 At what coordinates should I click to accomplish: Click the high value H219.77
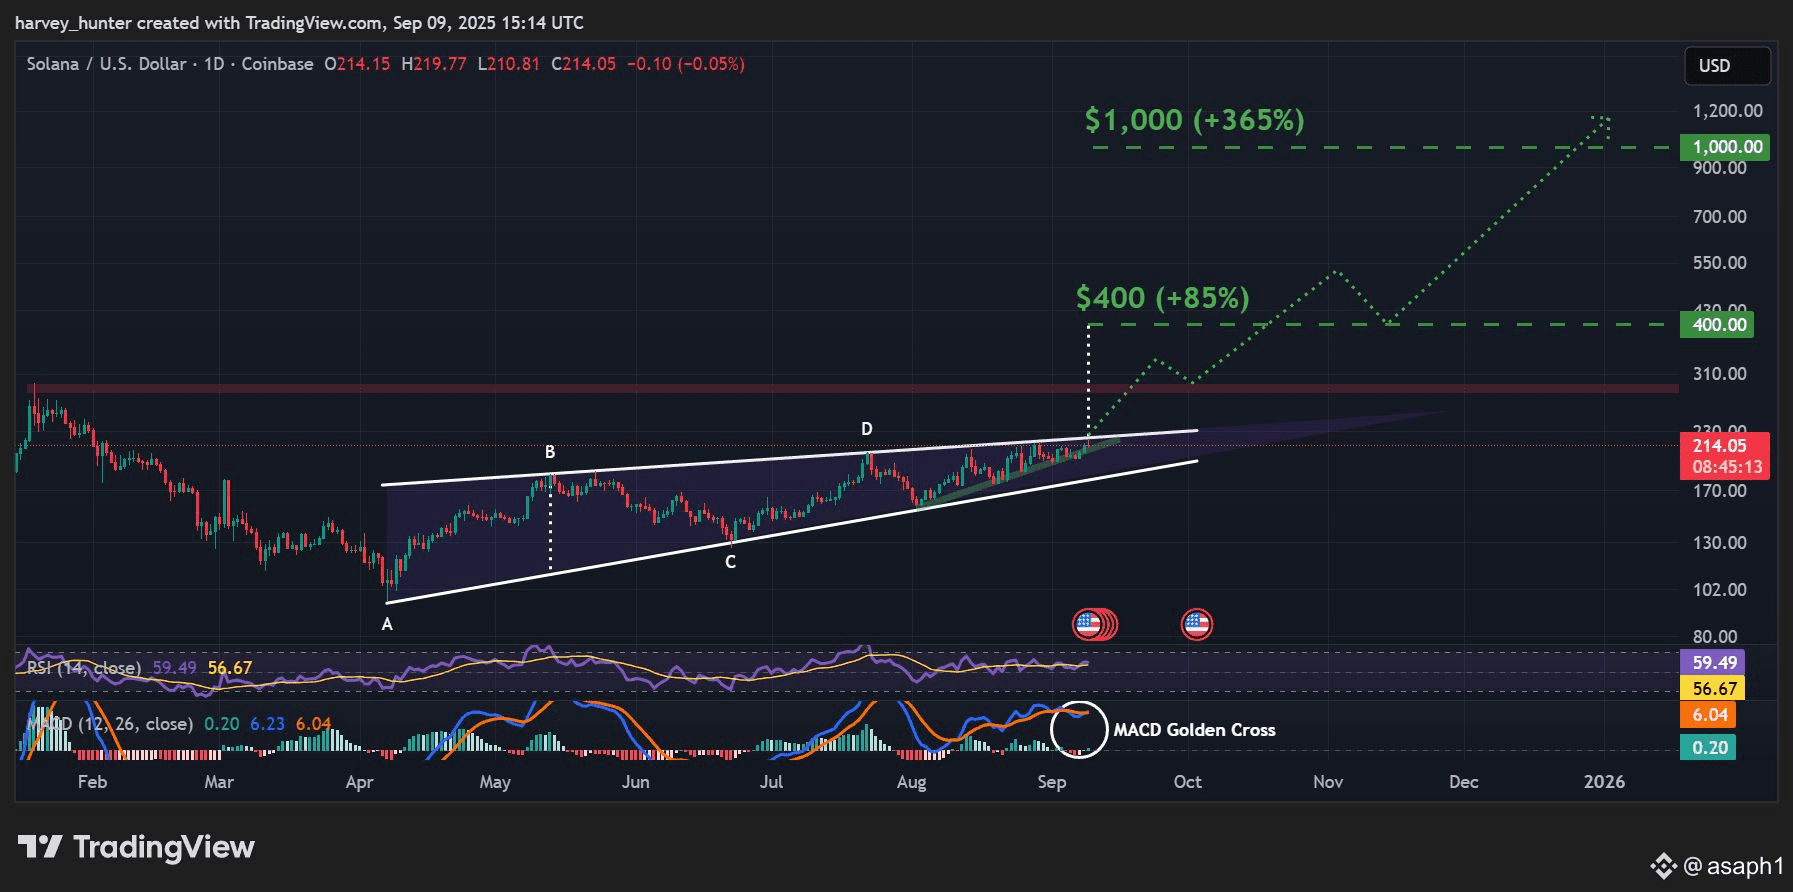[x=434, y=64]
